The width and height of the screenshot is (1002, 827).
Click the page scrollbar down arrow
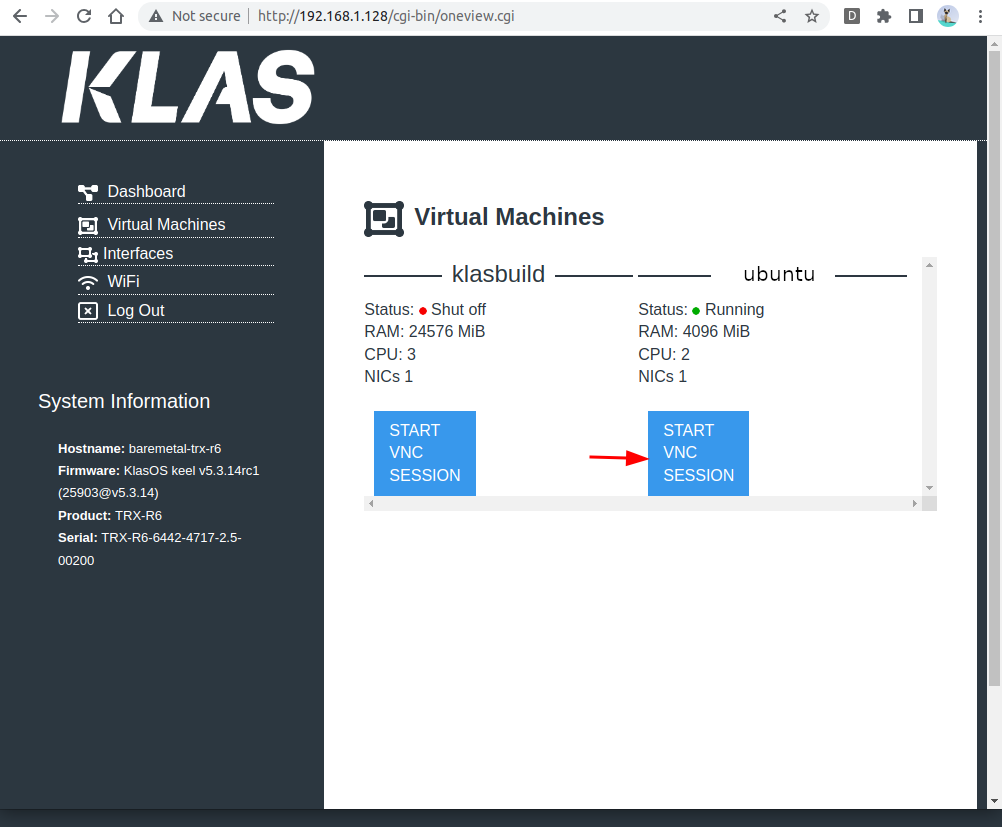994,801
